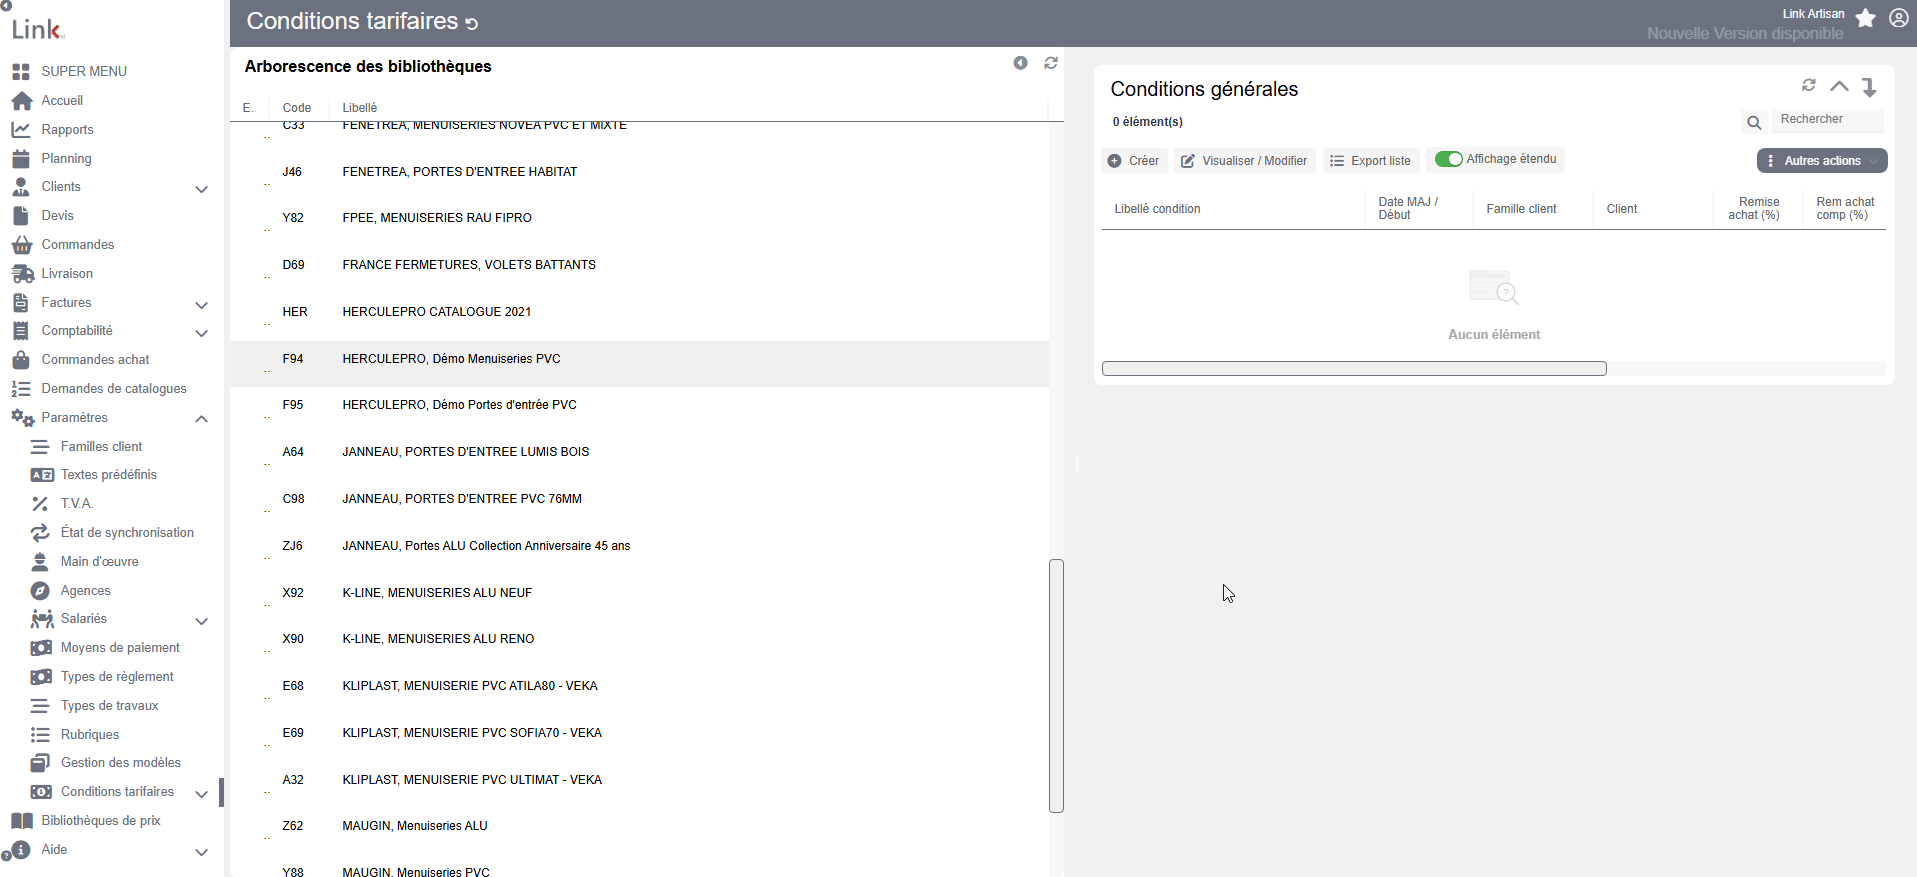Screen dimensions: 1917x877
Task: Click the horizontal scrollbar under Conditions générales
Action: [1354, 369]
